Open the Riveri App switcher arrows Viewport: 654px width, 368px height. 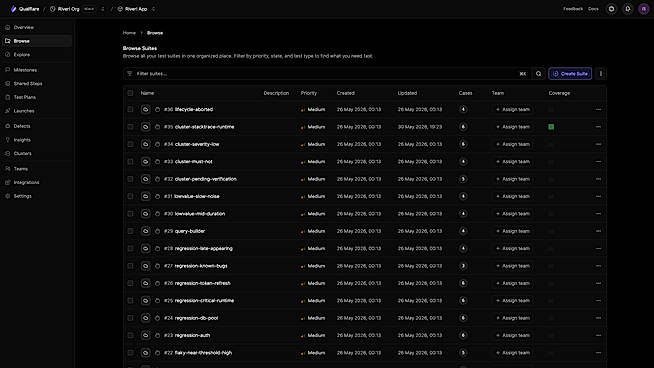(153, 9)
